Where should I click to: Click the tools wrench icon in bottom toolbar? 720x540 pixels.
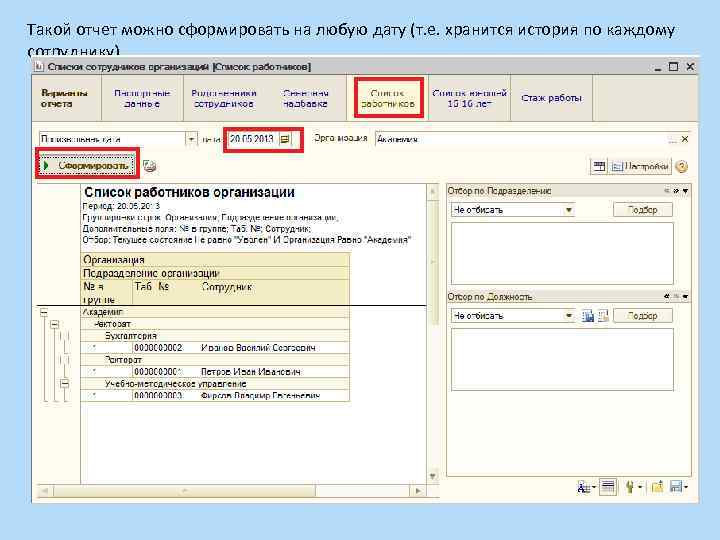pyautogui.click(x=630, y=487)
